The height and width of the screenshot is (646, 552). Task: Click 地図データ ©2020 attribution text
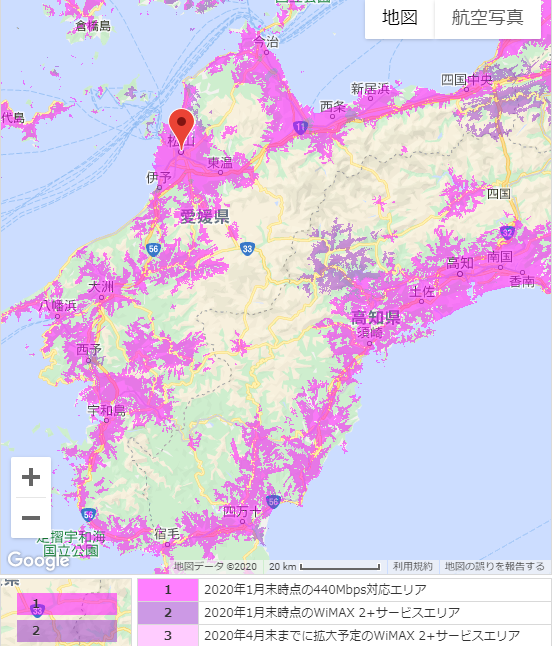coord(215,566)
